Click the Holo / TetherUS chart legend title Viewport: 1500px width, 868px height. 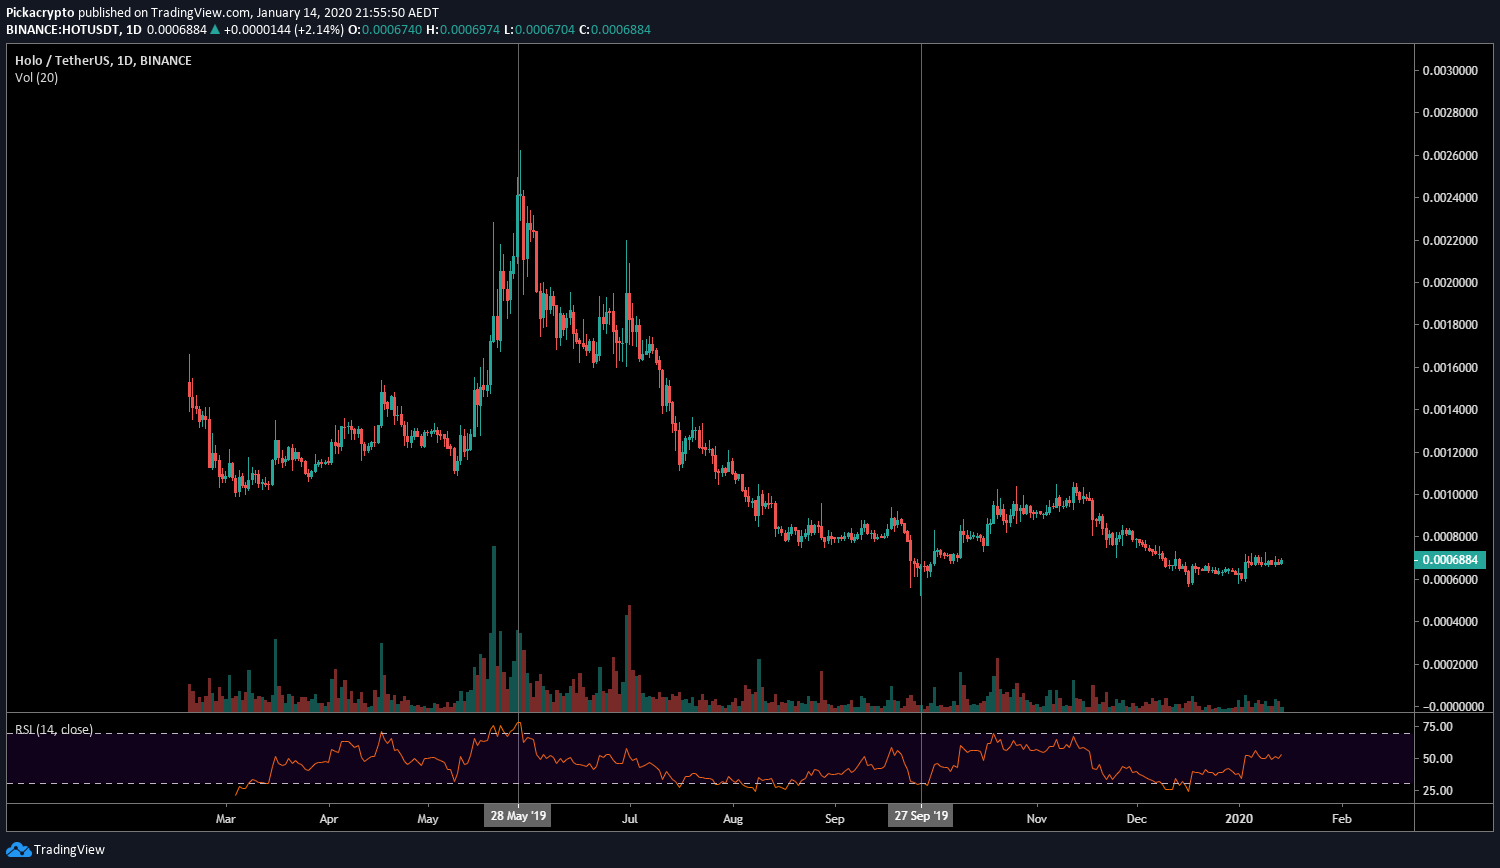point(63,60)
